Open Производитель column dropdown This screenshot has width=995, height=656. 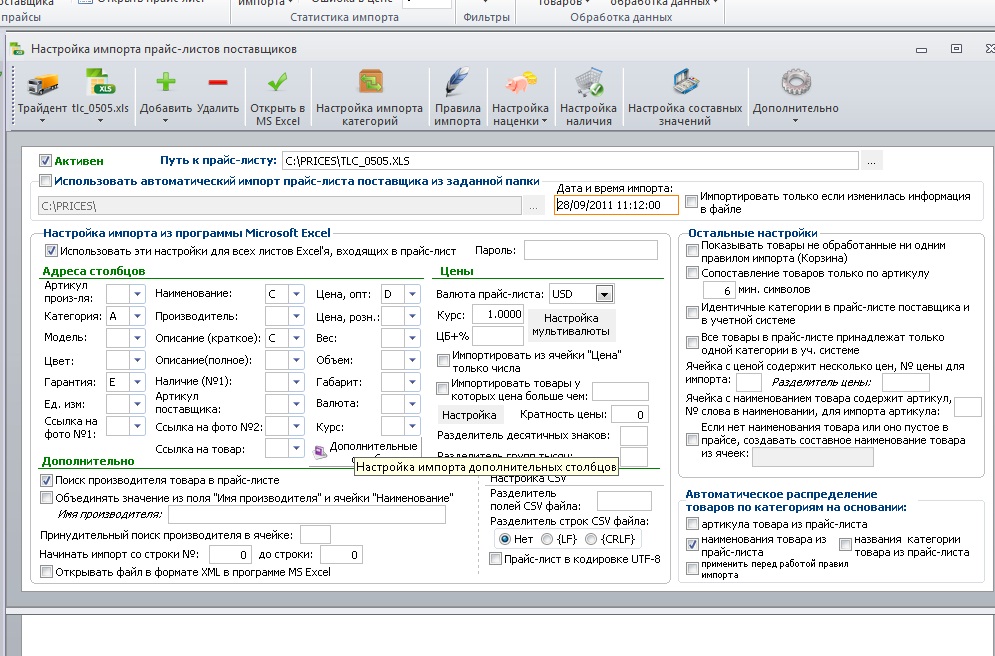[296, 316]
